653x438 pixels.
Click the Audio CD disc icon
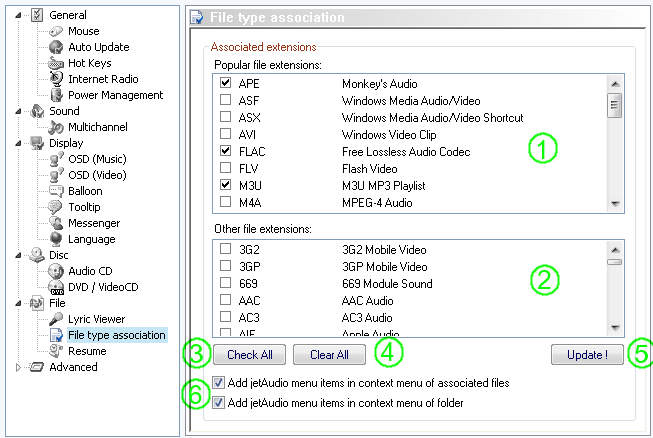click(x=56, y=271)
